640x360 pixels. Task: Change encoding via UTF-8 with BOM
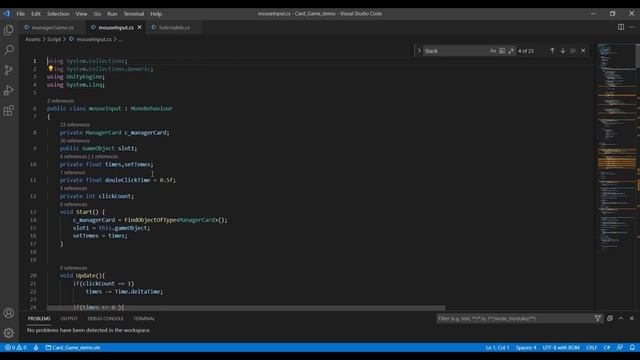tap(561, 348)
